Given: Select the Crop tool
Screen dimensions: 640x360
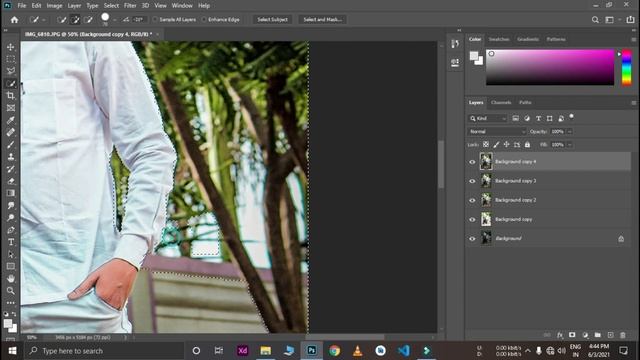Looking at the screenshot, I should (x=11, y=96).
